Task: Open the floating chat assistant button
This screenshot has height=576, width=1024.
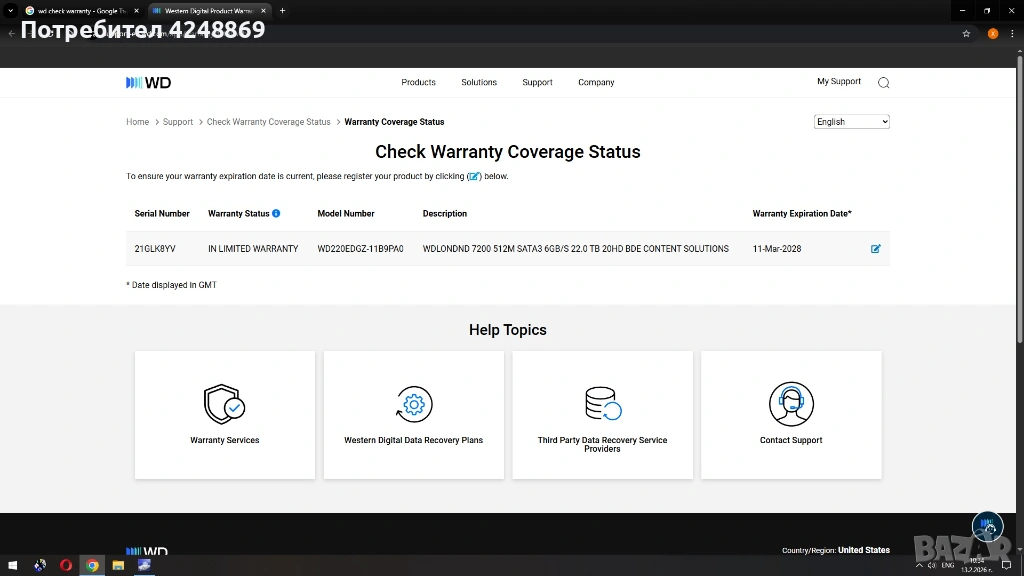Action: point(988,525)
